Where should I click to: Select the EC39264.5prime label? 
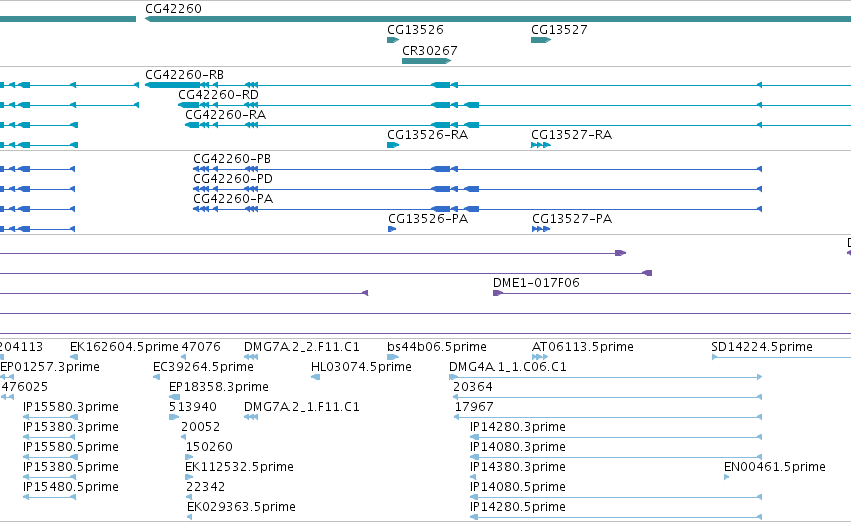pyautogui.click(x=204, y=367)
